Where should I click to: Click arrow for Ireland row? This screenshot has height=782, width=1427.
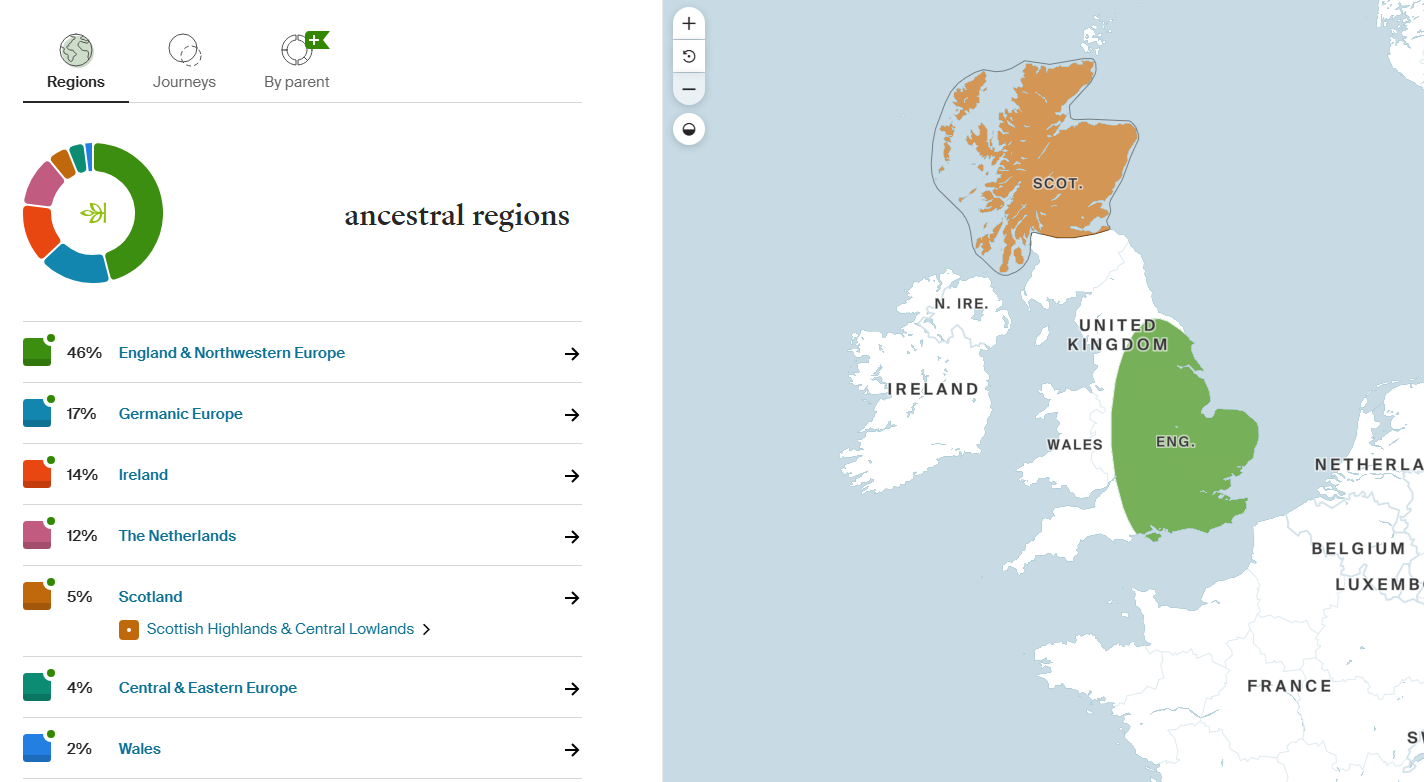pos(572,476)
